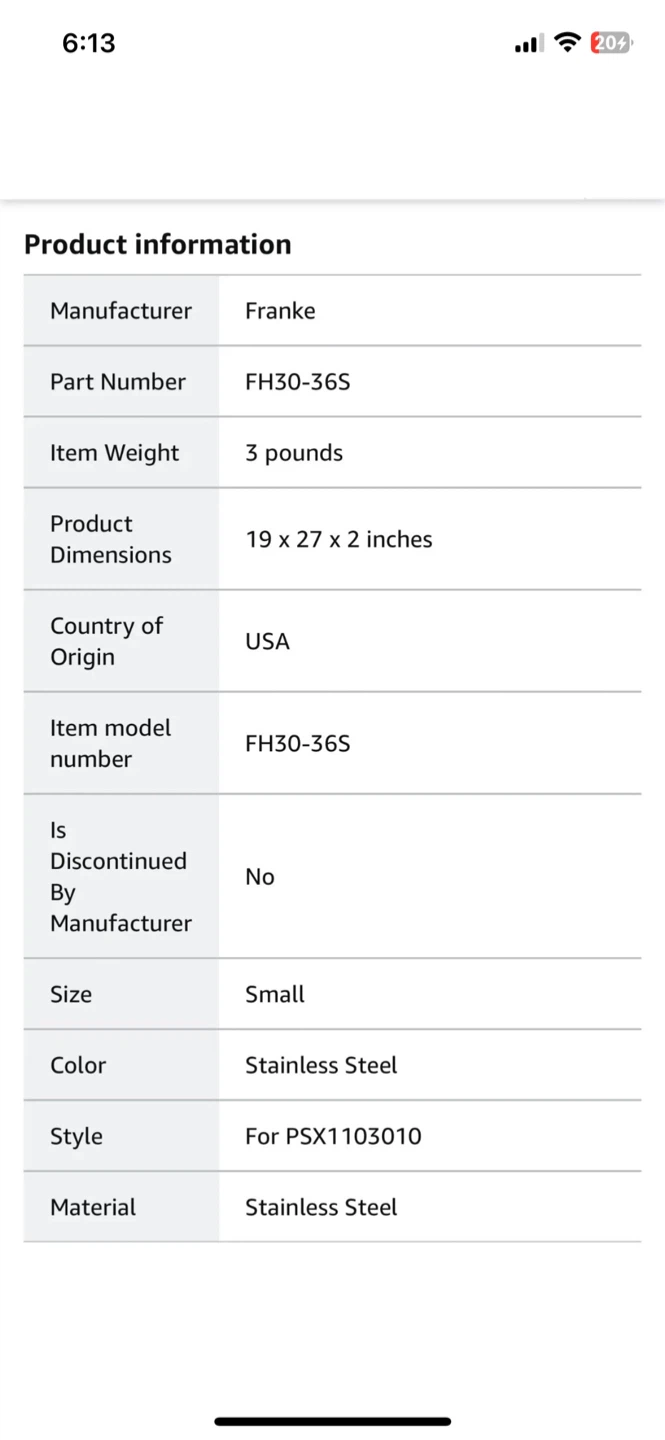The height and width of the screenshot is (1440, 665).
Task: Select the Is Discontinued By Manufacturer label
Action: click(x=119, y=876)
